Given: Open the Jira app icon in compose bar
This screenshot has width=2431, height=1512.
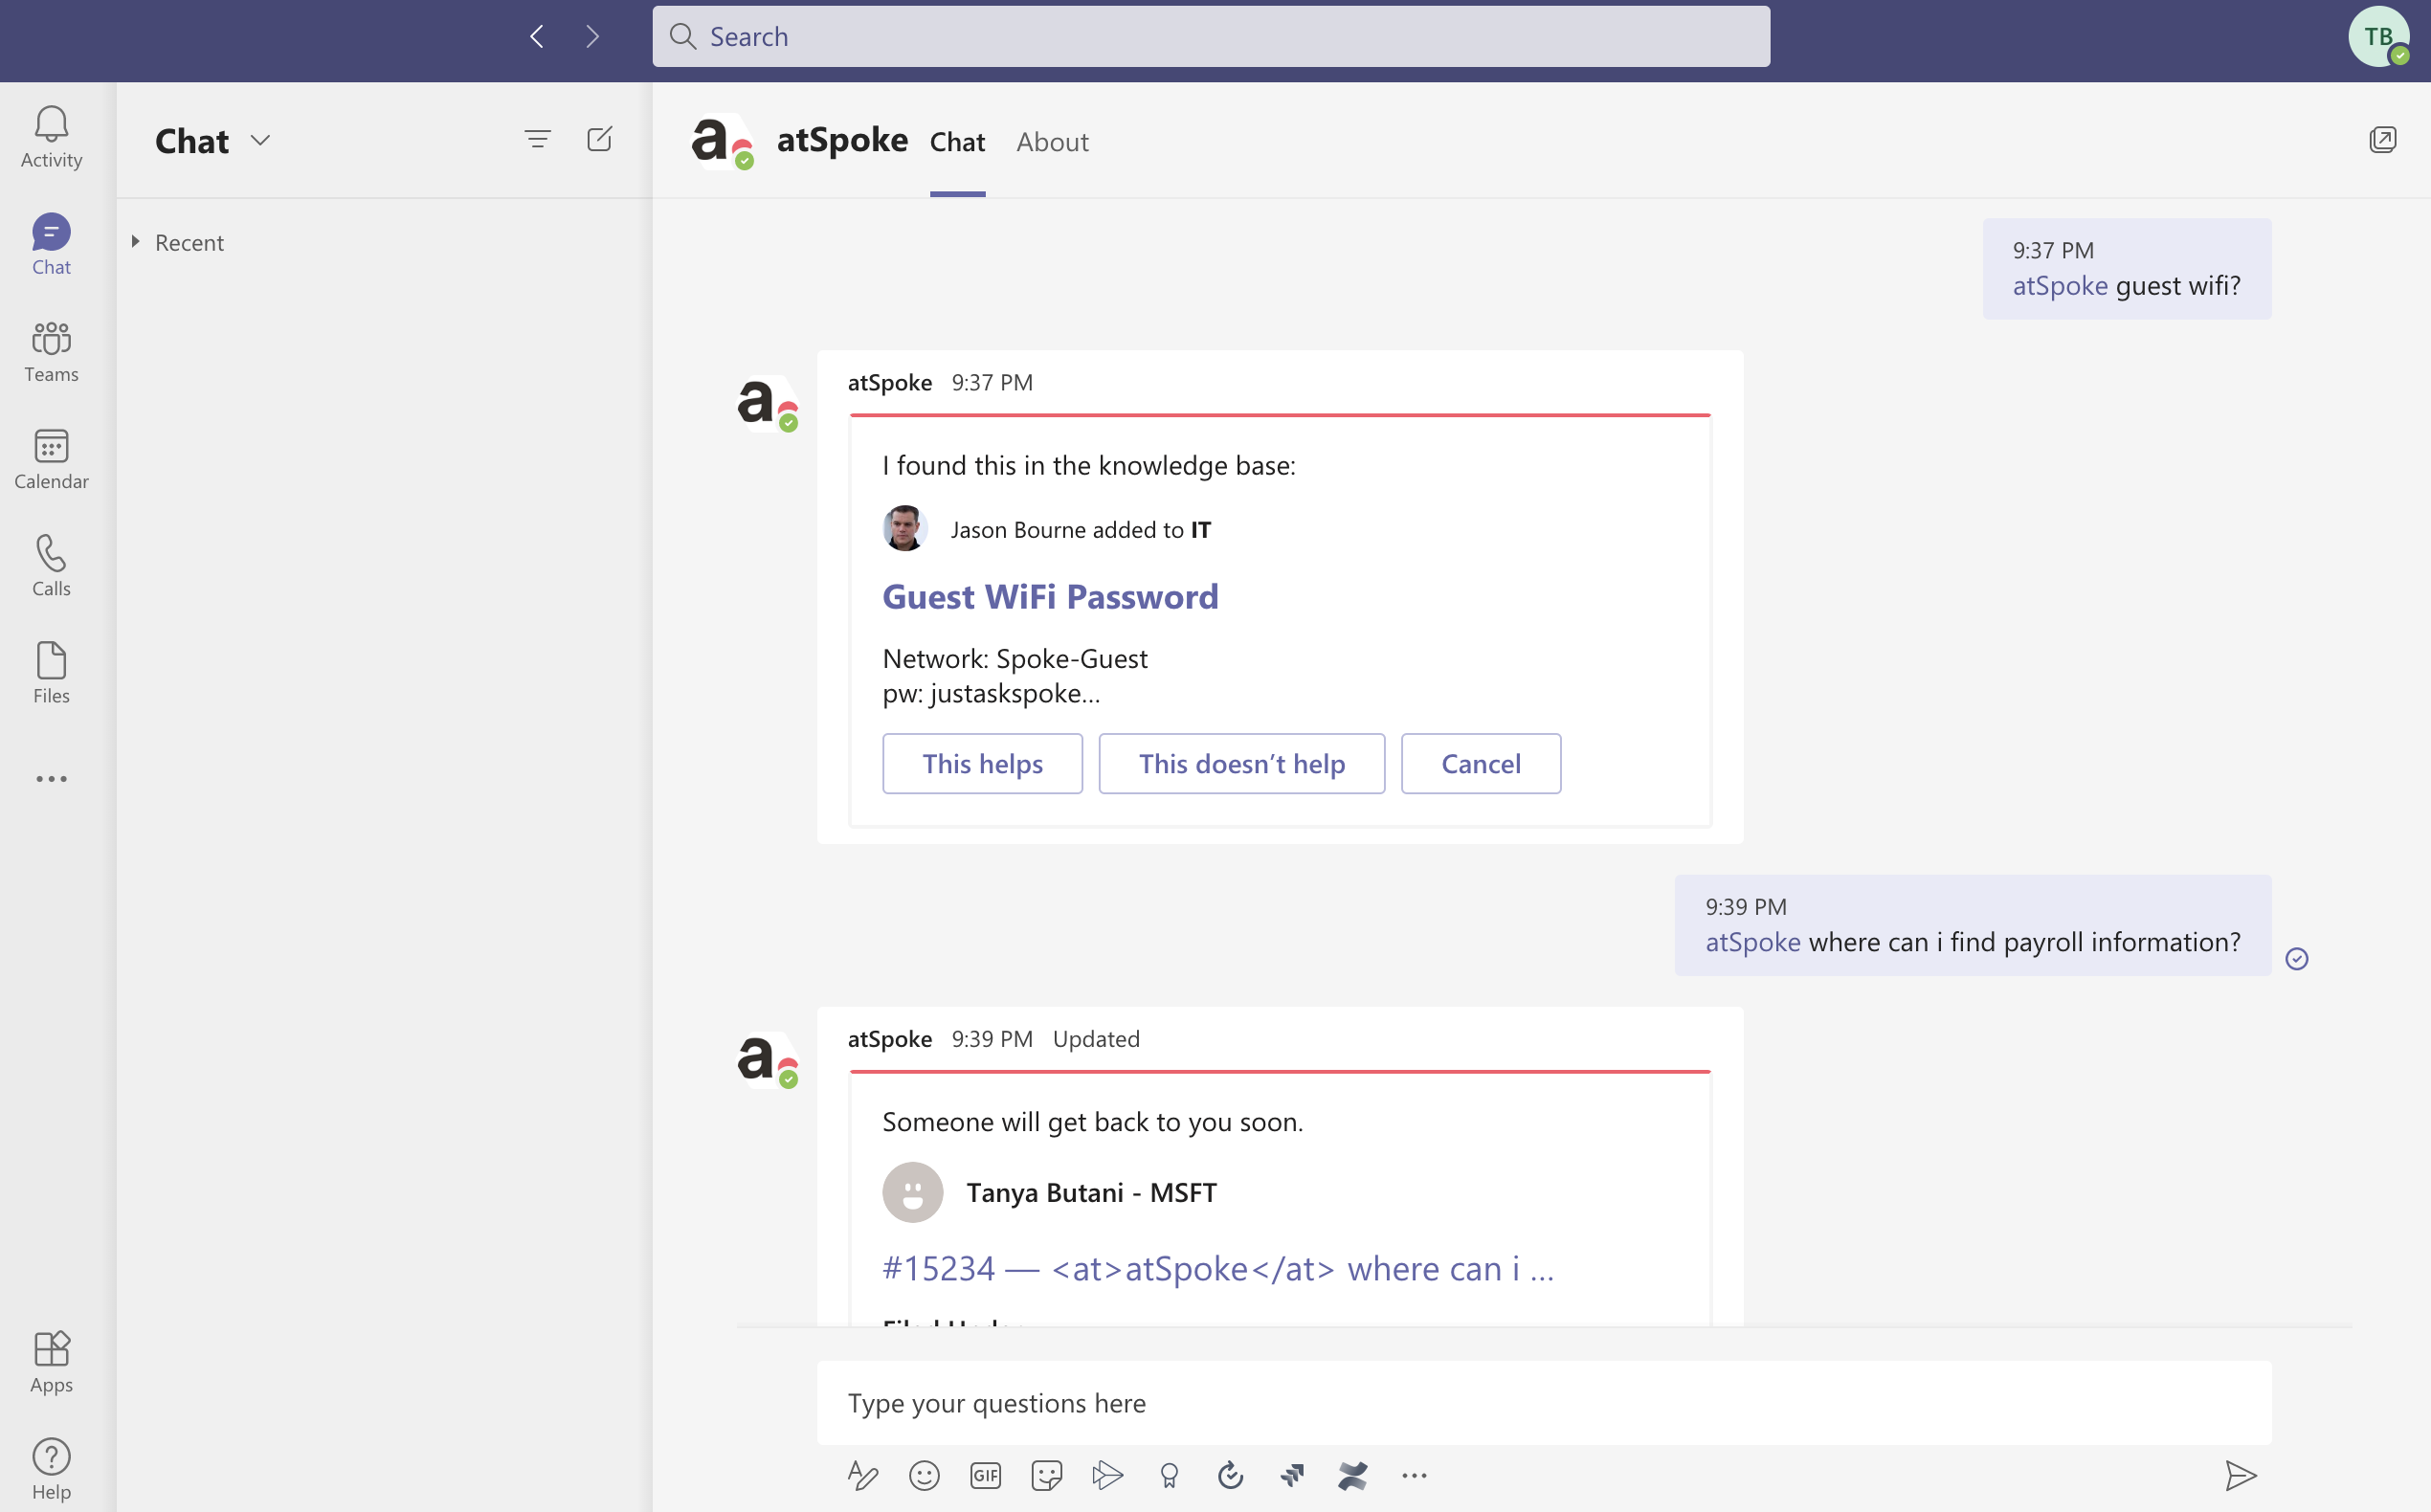Looking at the screenshot, I should tap(1291, 1475).
